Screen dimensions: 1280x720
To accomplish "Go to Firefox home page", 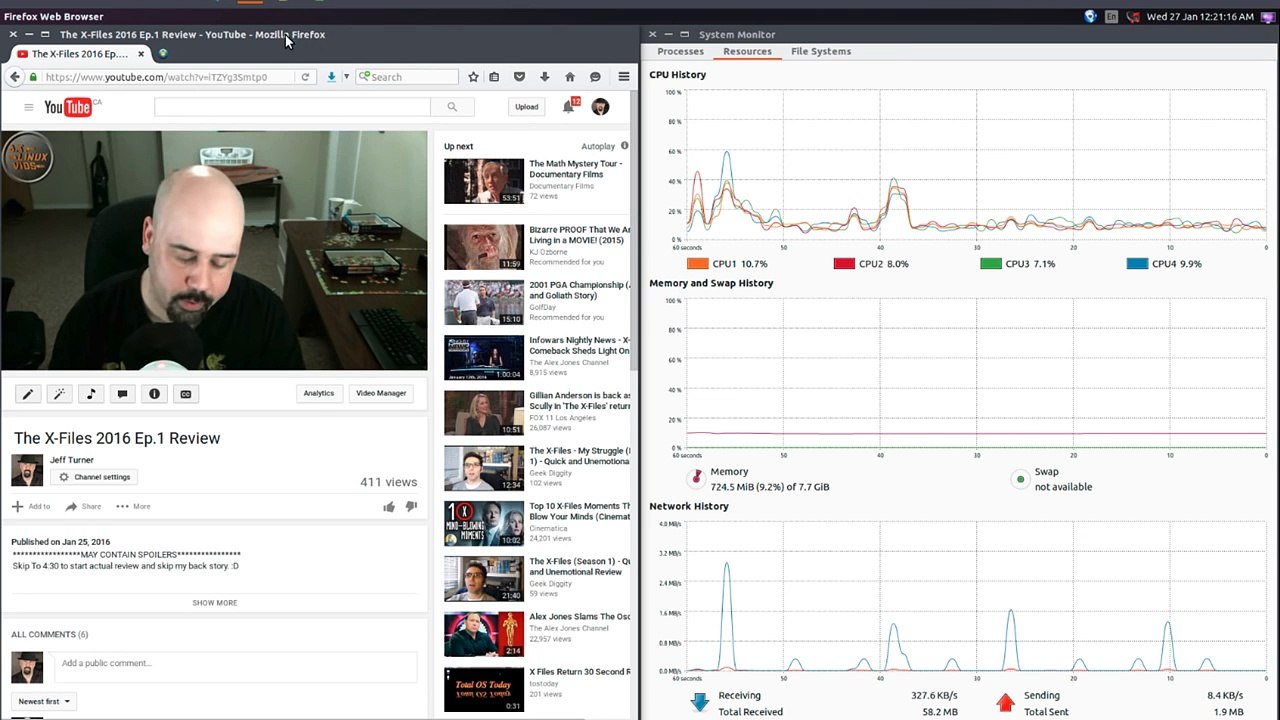I will [570, 77].
